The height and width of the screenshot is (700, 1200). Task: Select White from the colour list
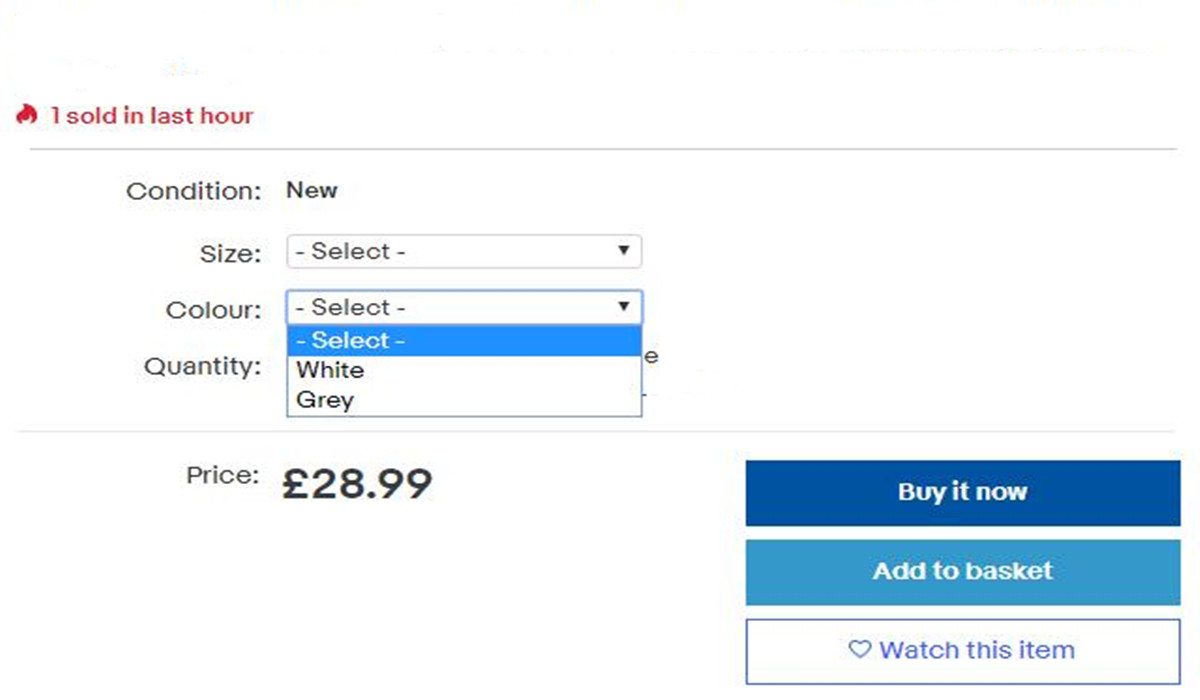click(x=331, y=371)
